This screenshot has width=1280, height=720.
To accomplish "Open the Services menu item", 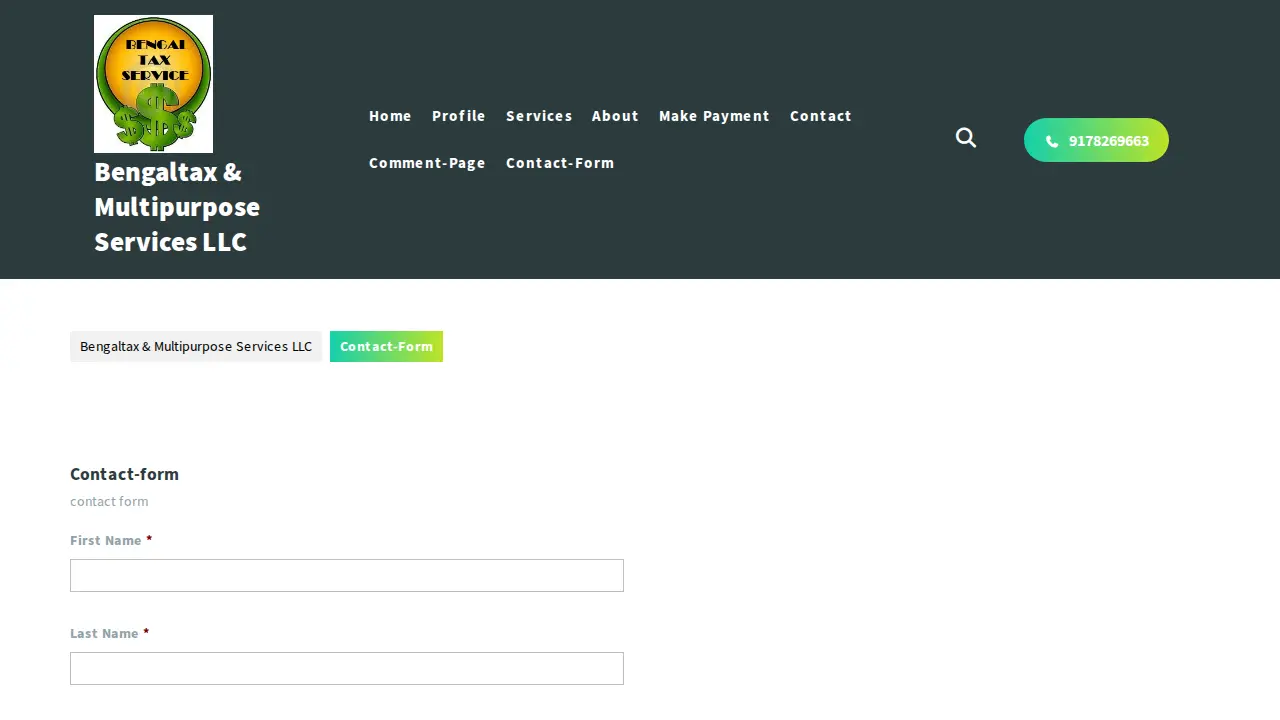I will (539, 116).
